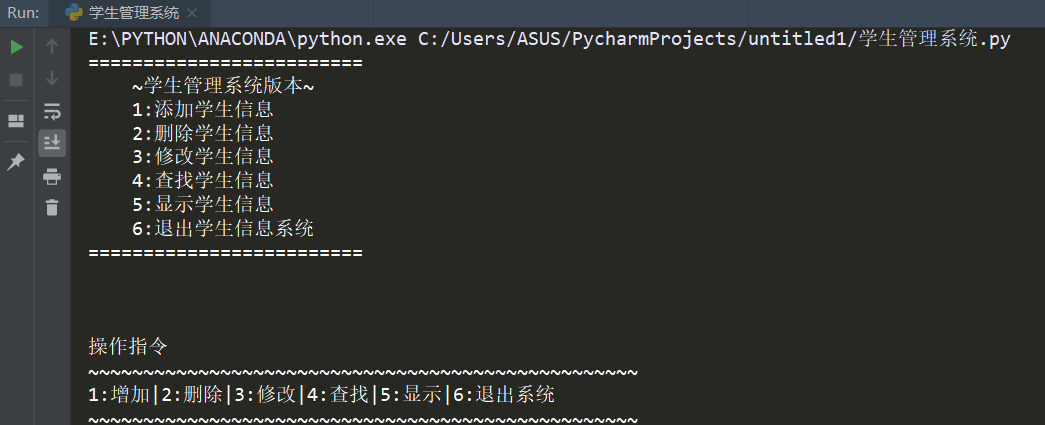1045x425 pixels.
Task: Toggle Soft-Wrap for console output
Action: click(52, 111)
